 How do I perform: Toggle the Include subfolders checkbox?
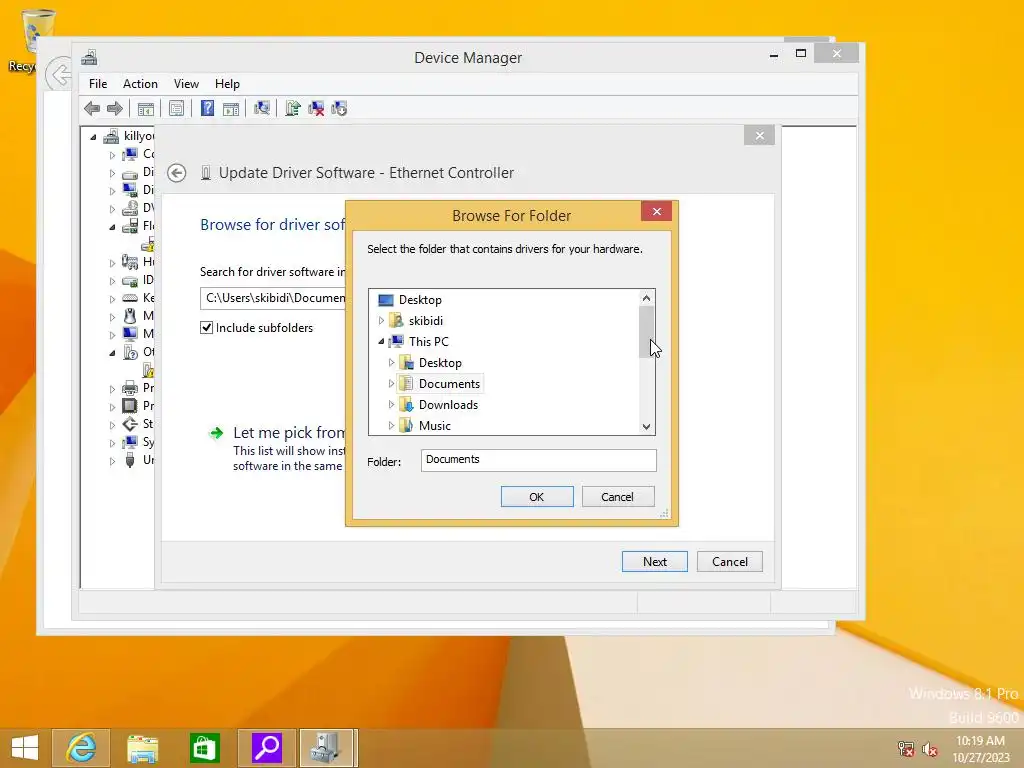click(x=206, y=328)
